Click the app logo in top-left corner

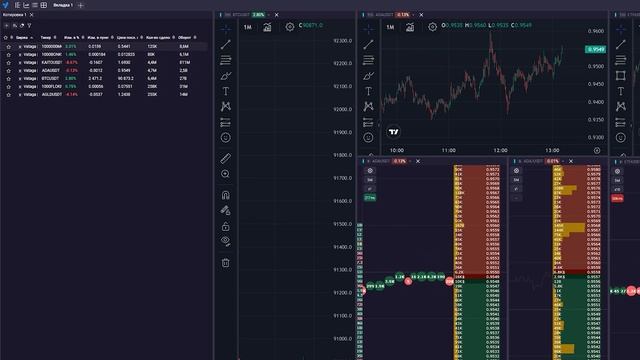point(5,5)
